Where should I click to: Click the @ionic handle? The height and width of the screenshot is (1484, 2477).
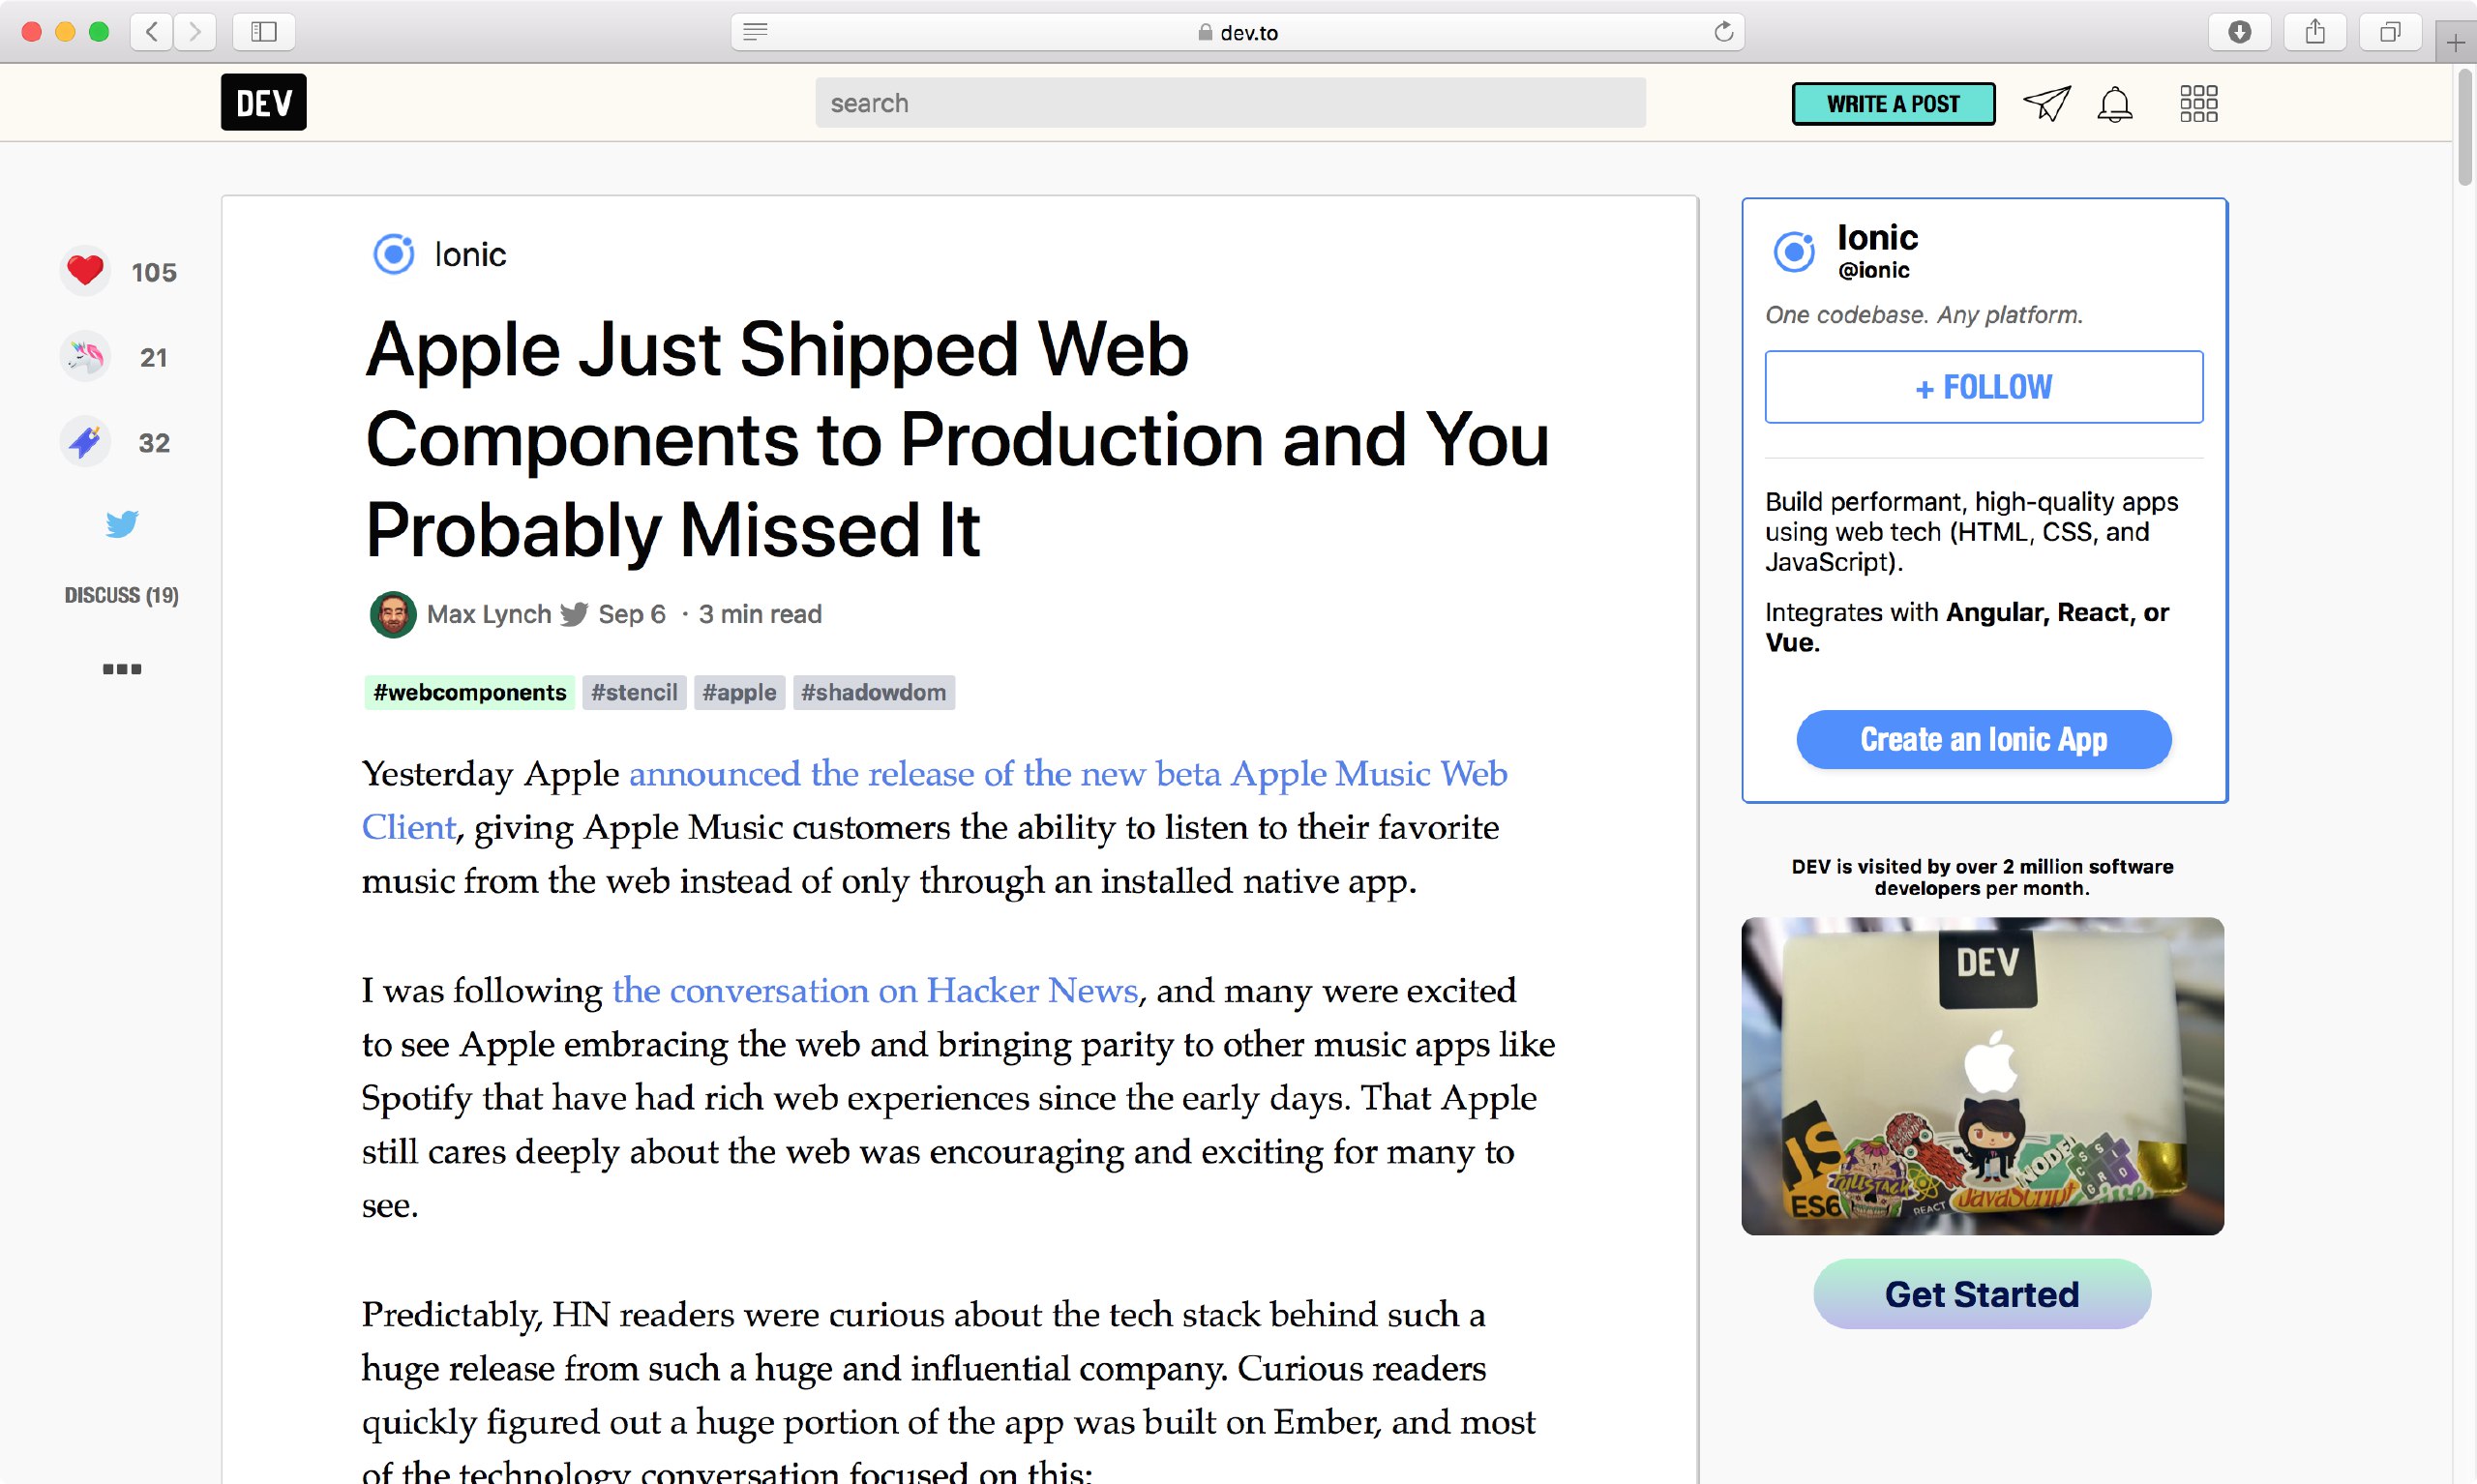1873,270
